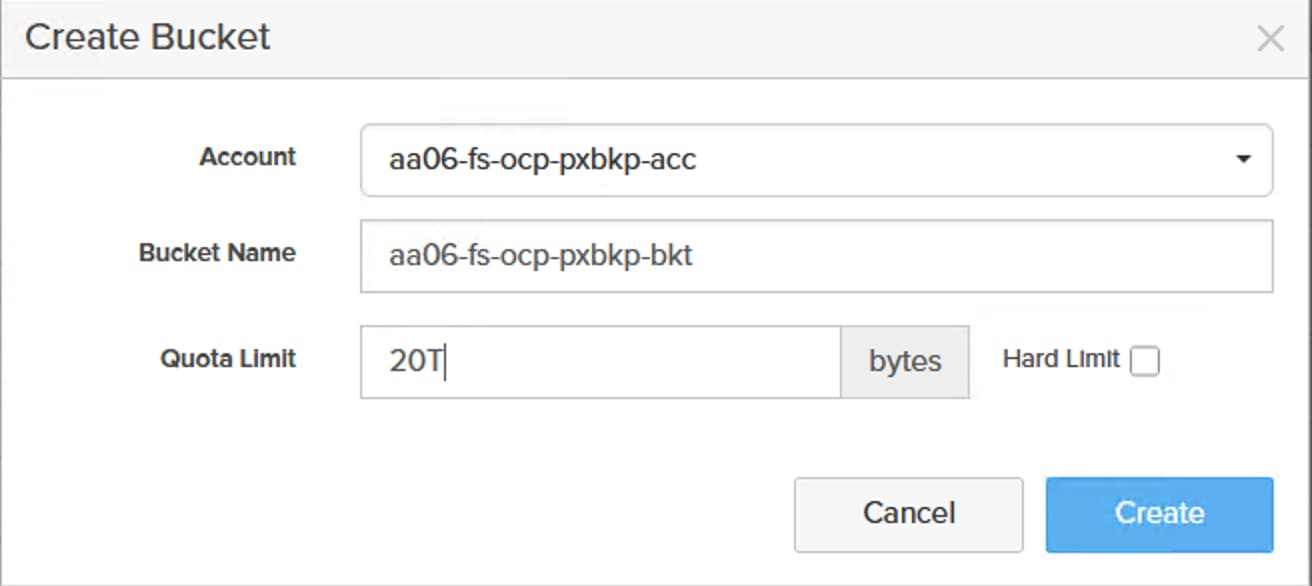The width and height of the screenshot is (1312, 586).
Task: Enable the Hard Limit checkbox
Action: (1144, 362)
